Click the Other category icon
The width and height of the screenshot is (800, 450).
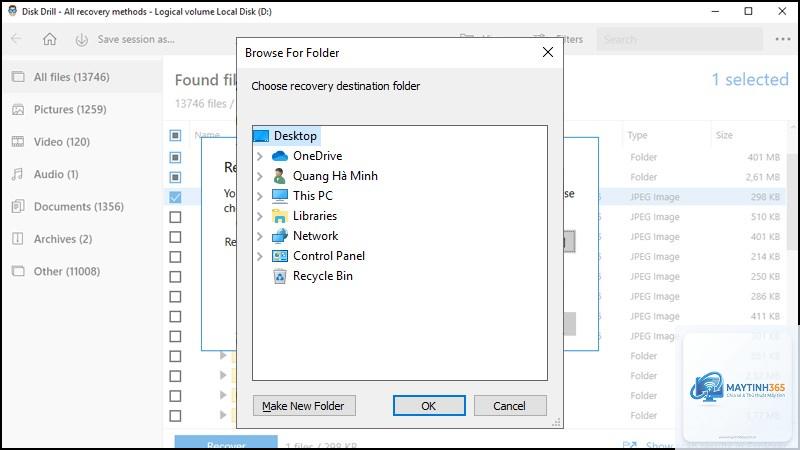click(18, 271)
